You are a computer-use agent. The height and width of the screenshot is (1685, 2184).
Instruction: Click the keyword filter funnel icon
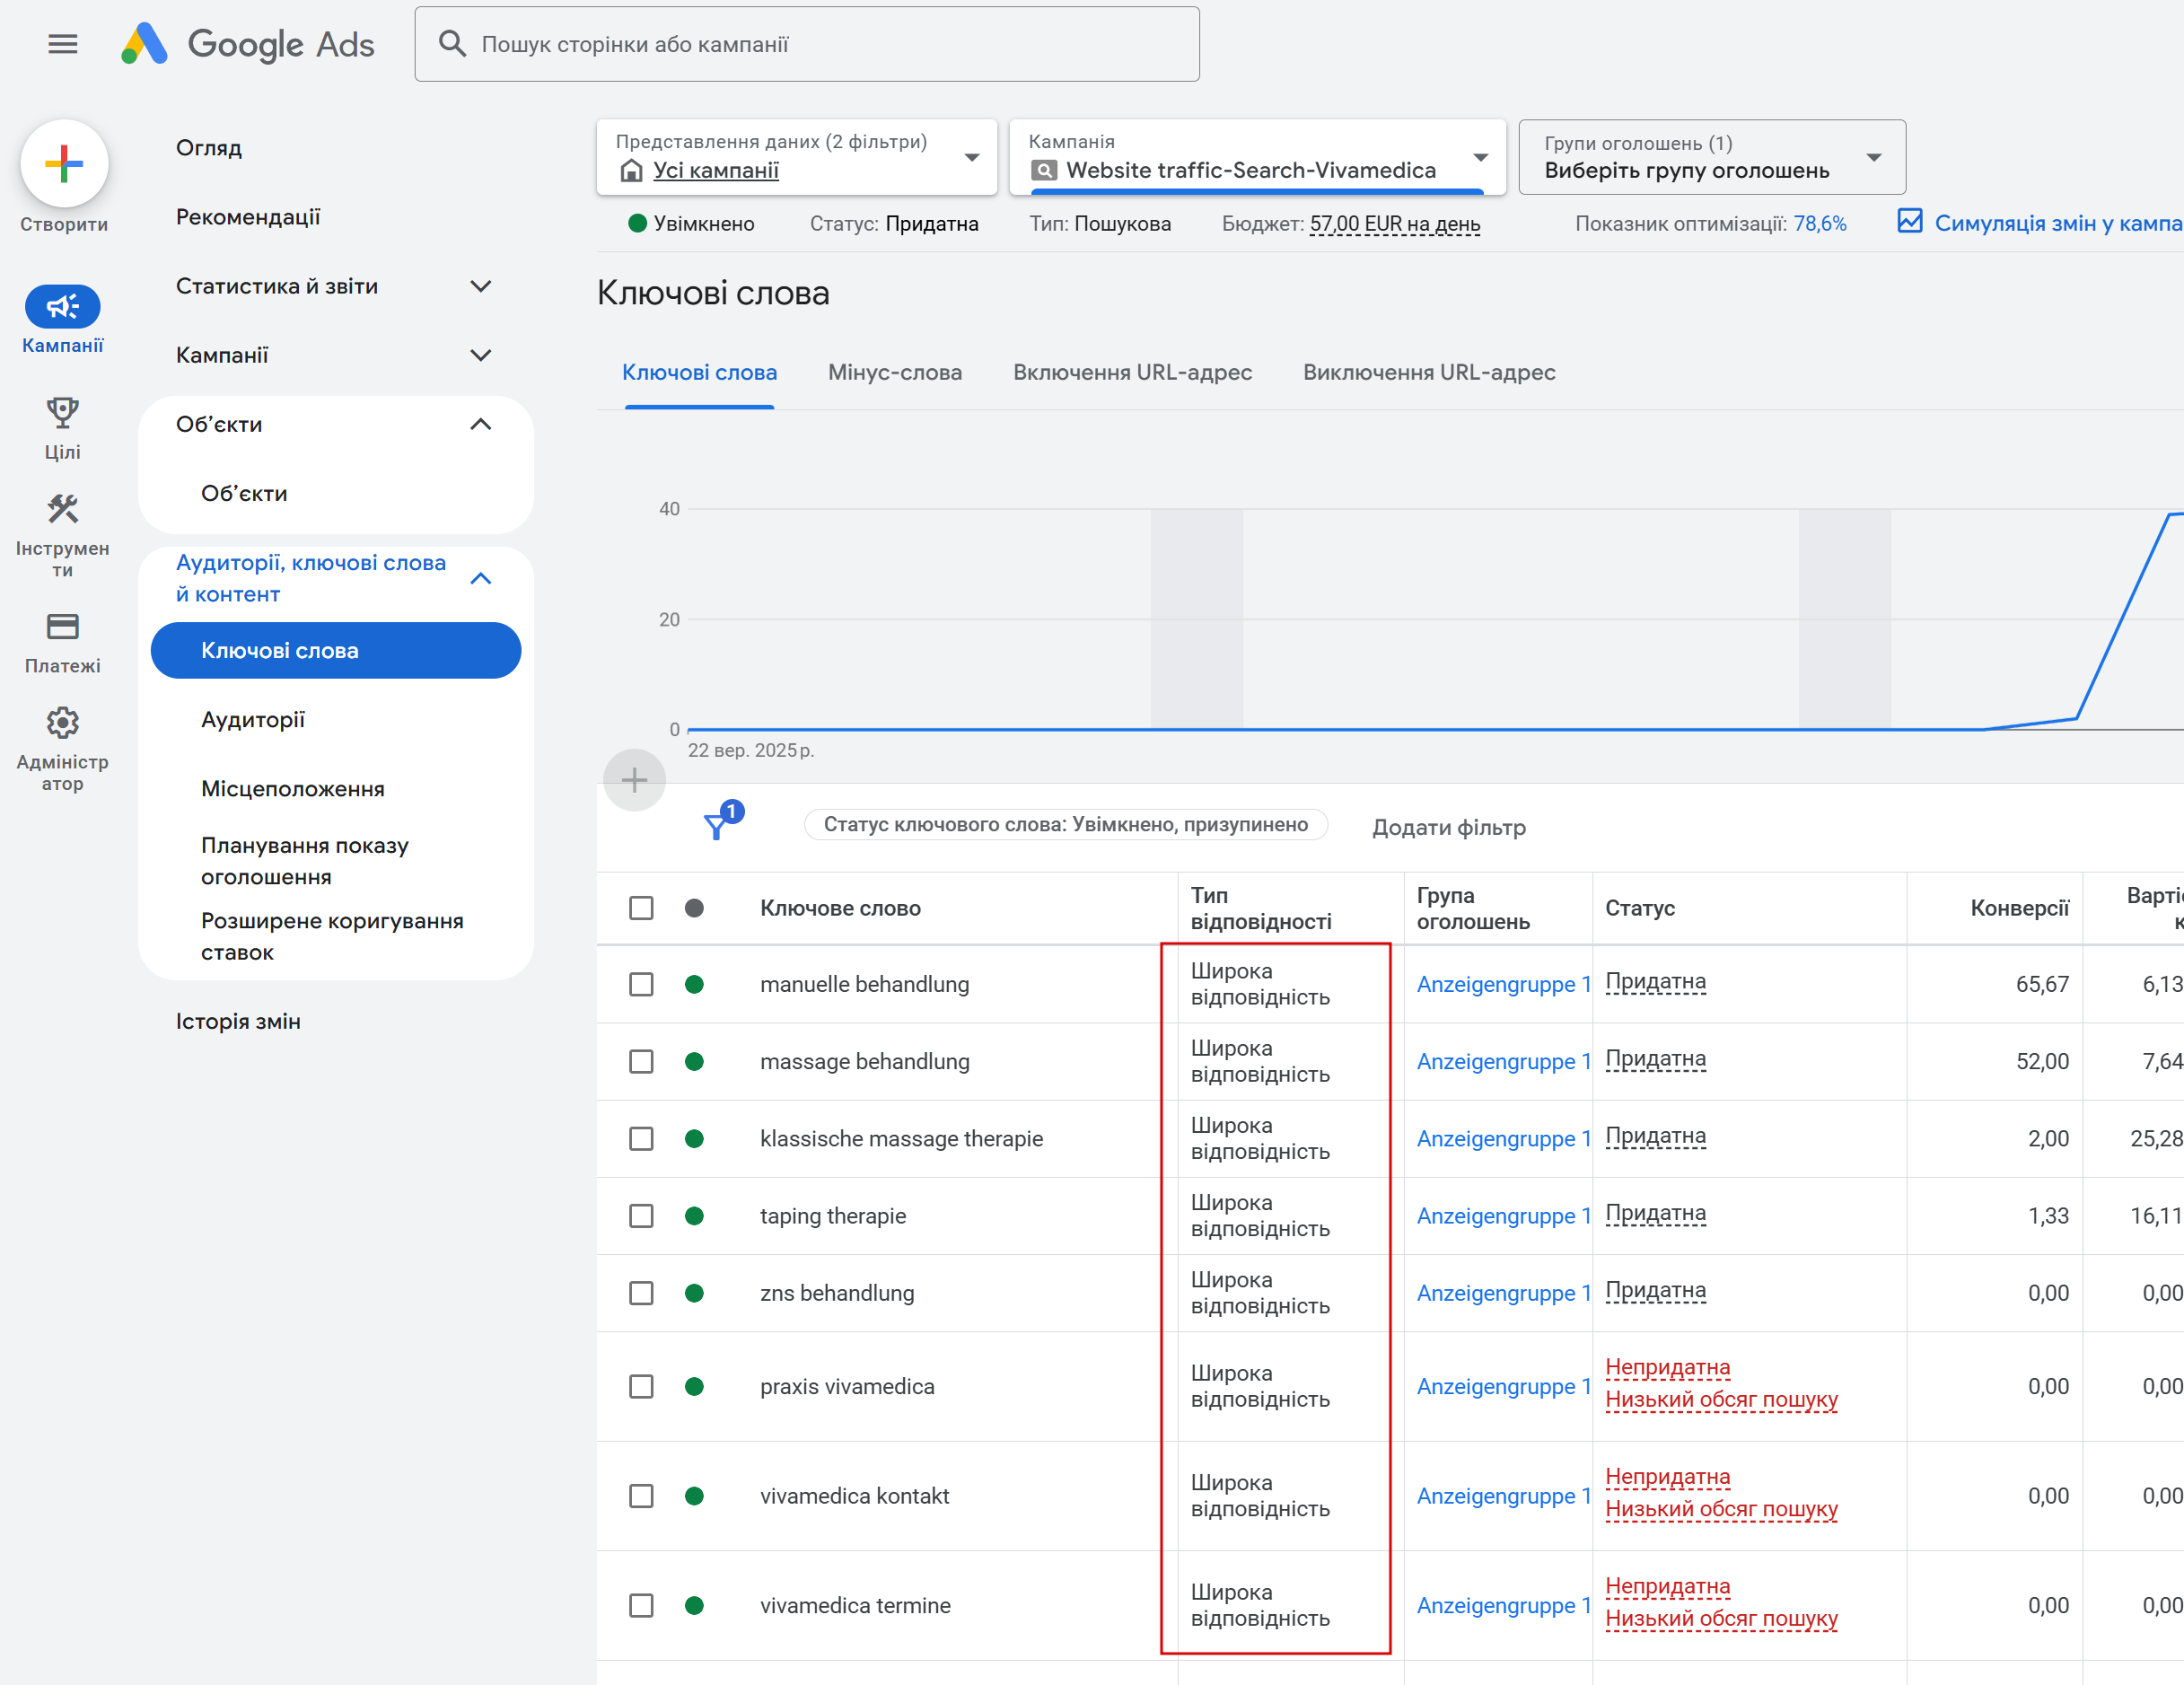[716, 825]
